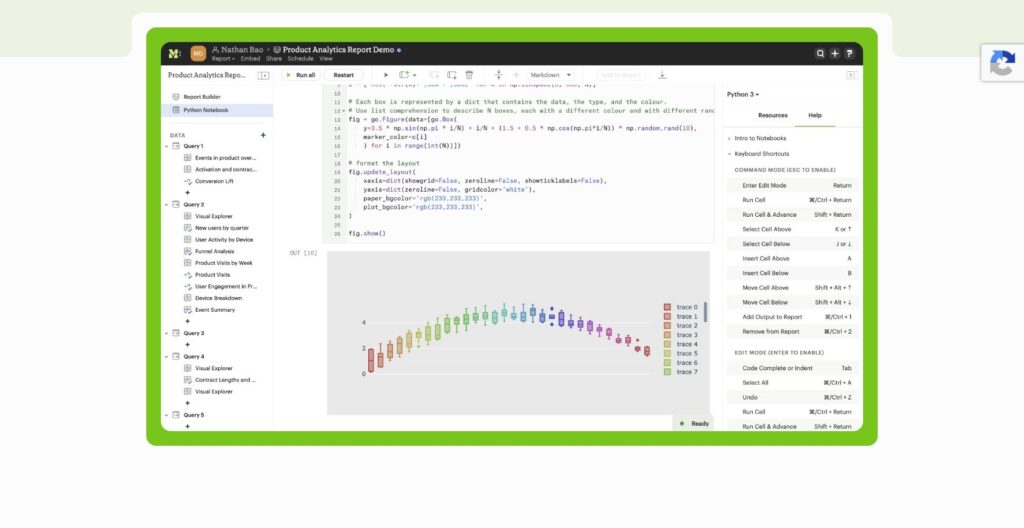Click inside the code editor cell
This screenshot has height=528, width=1024.
click(519, 163)
